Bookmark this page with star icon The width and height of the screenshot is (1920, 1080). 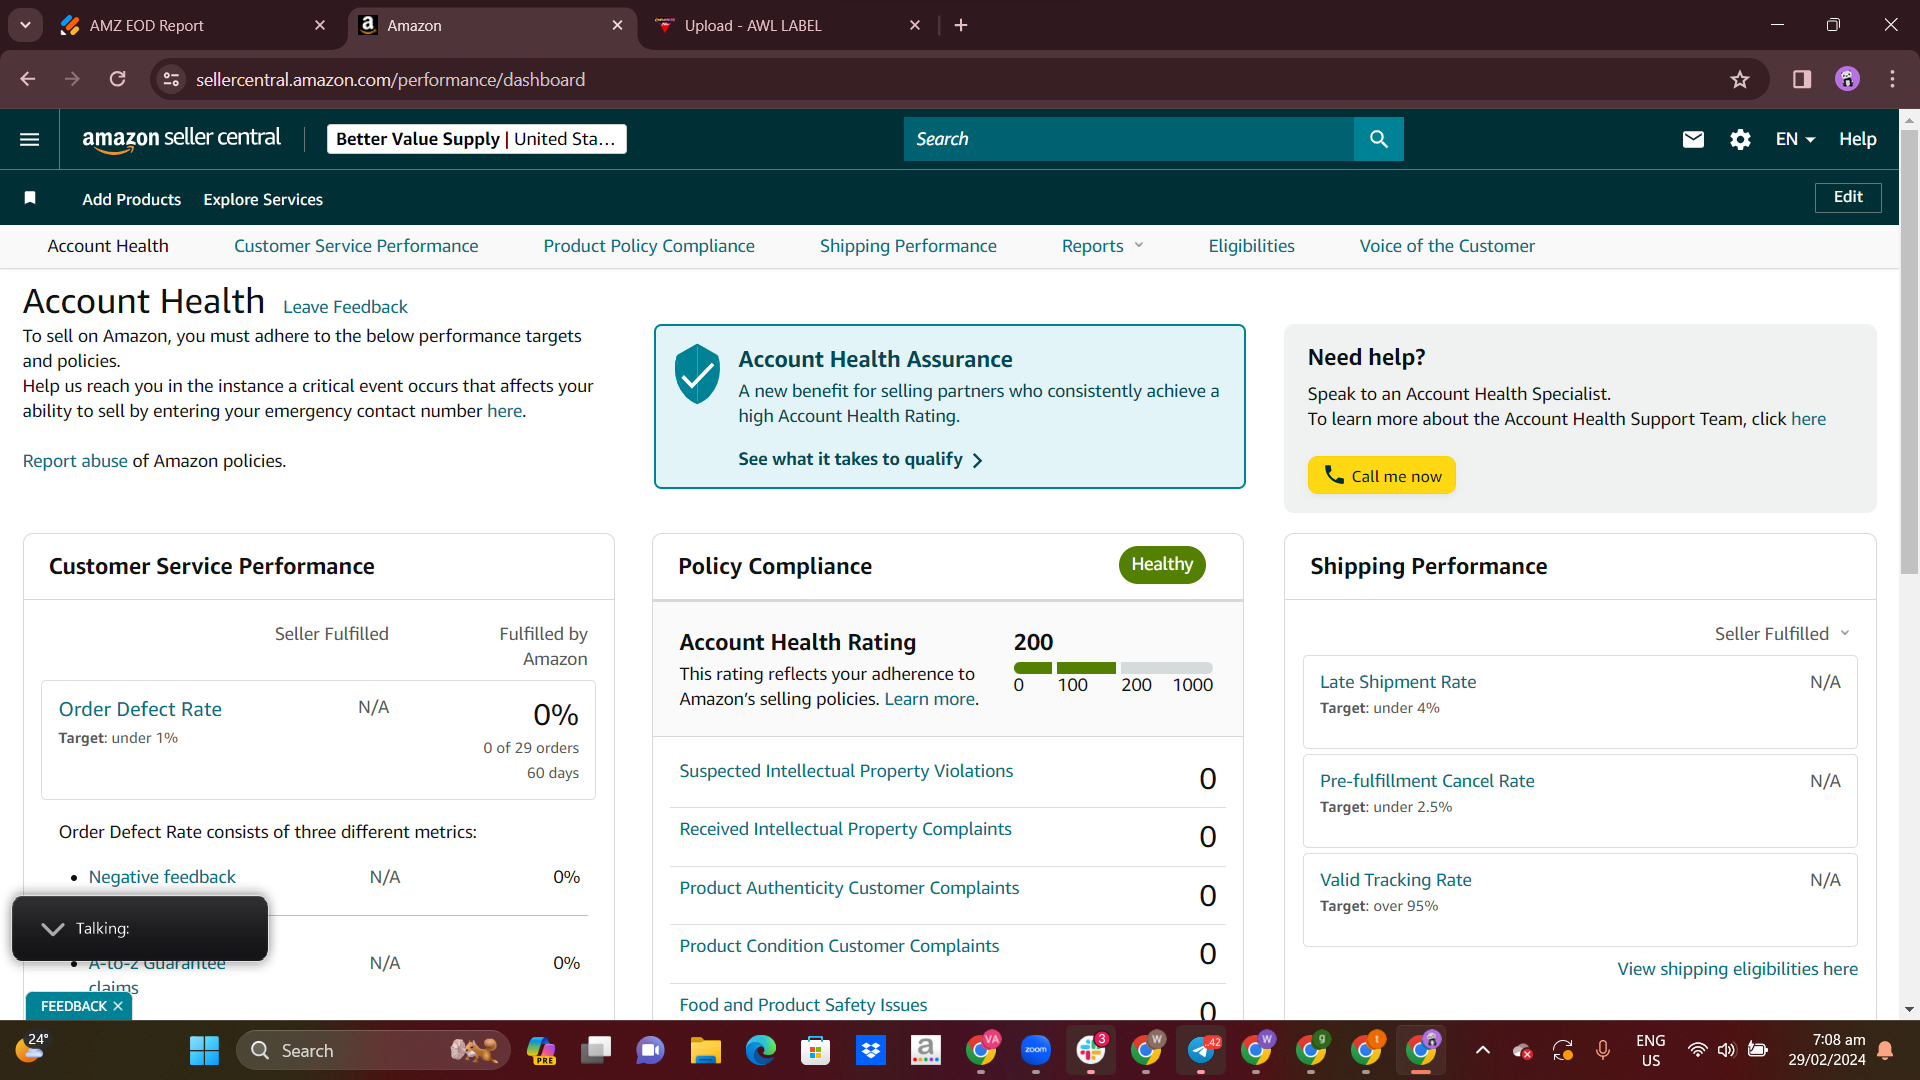1740,79
